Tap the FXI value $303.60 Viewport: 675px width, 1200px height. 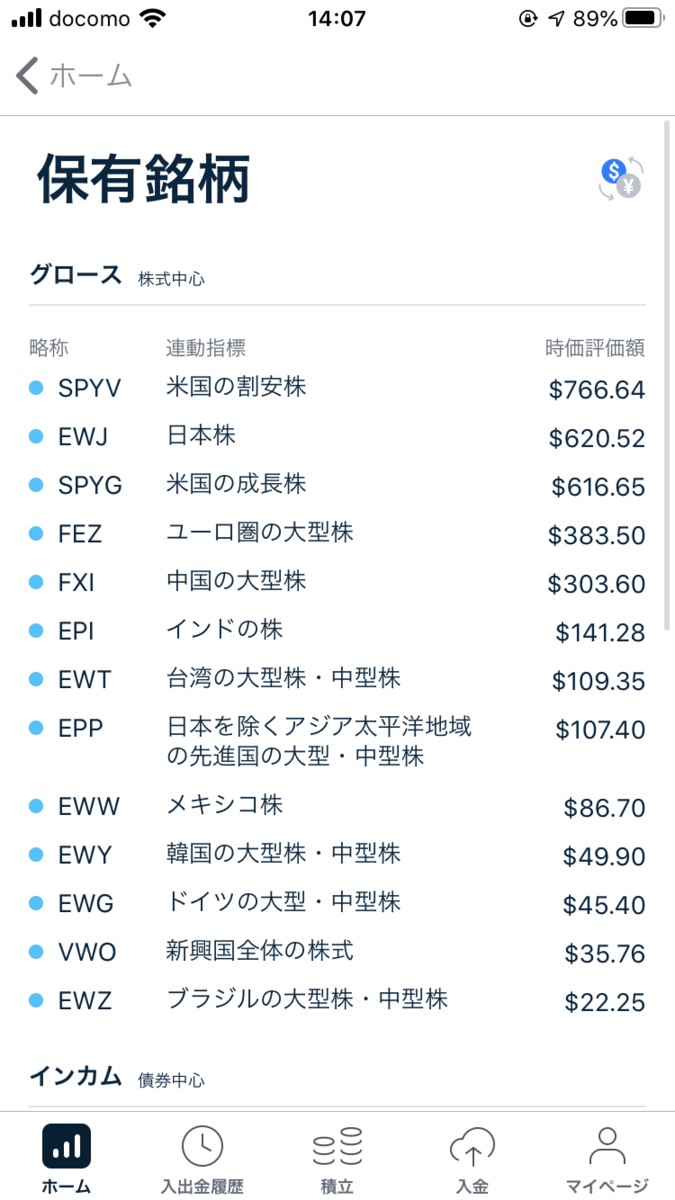[x=597, y=584]
